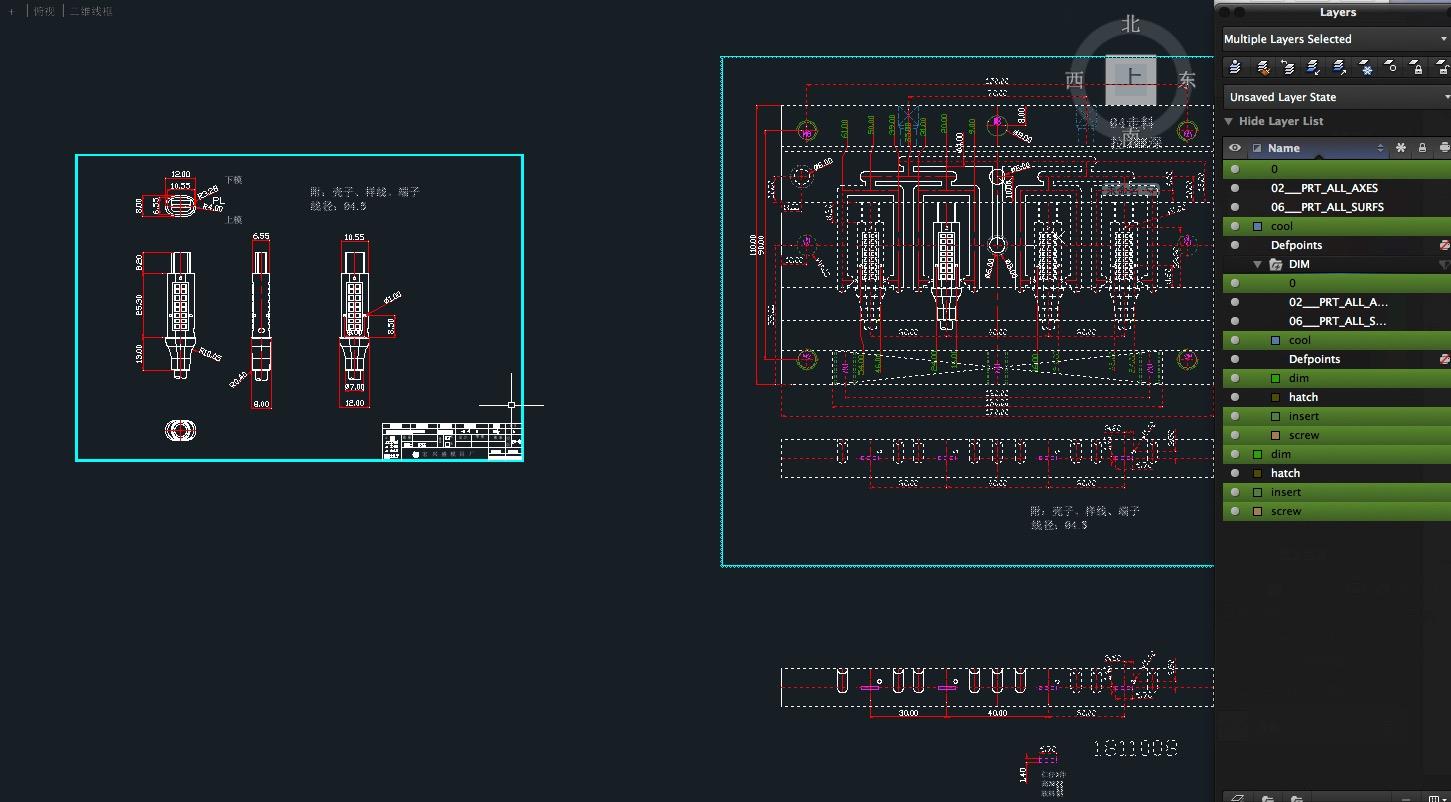Click color swatch of top-level dim layer

[x=1257, y=454]
